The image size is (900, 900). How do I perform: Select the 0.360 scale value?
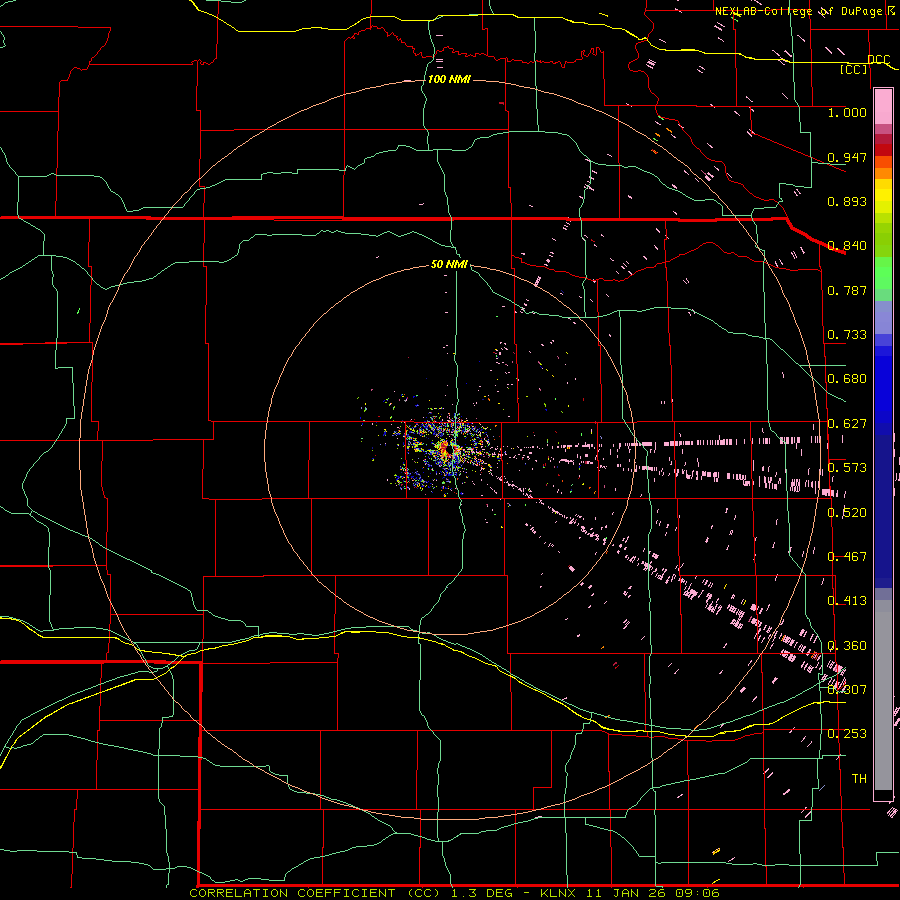pos(847,646)
